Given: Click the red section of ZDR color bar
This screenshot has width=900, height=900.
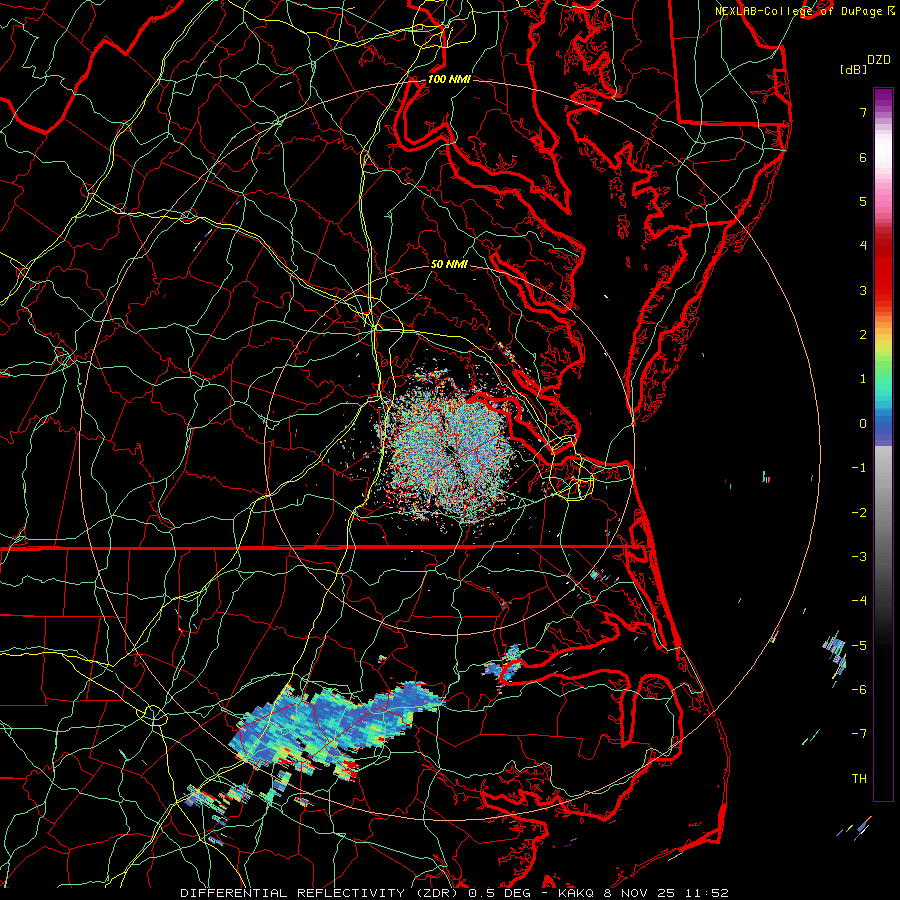Looking at the screenshot, I should 883,270.
